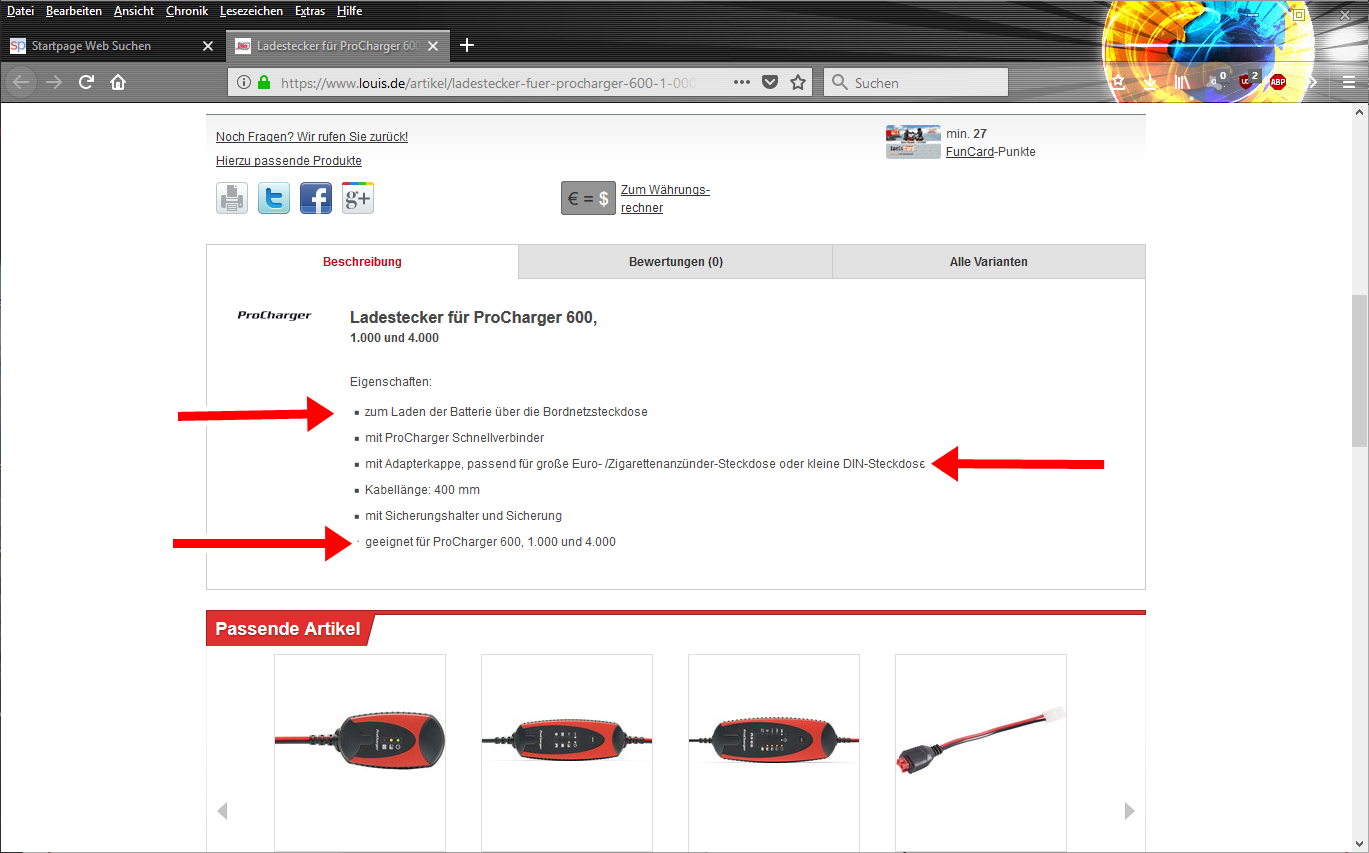The width and height of the screenshot is (1369, 853).
Task: Go to the browser home page icon
Action: pyautogui.click(x=118, y=82)
